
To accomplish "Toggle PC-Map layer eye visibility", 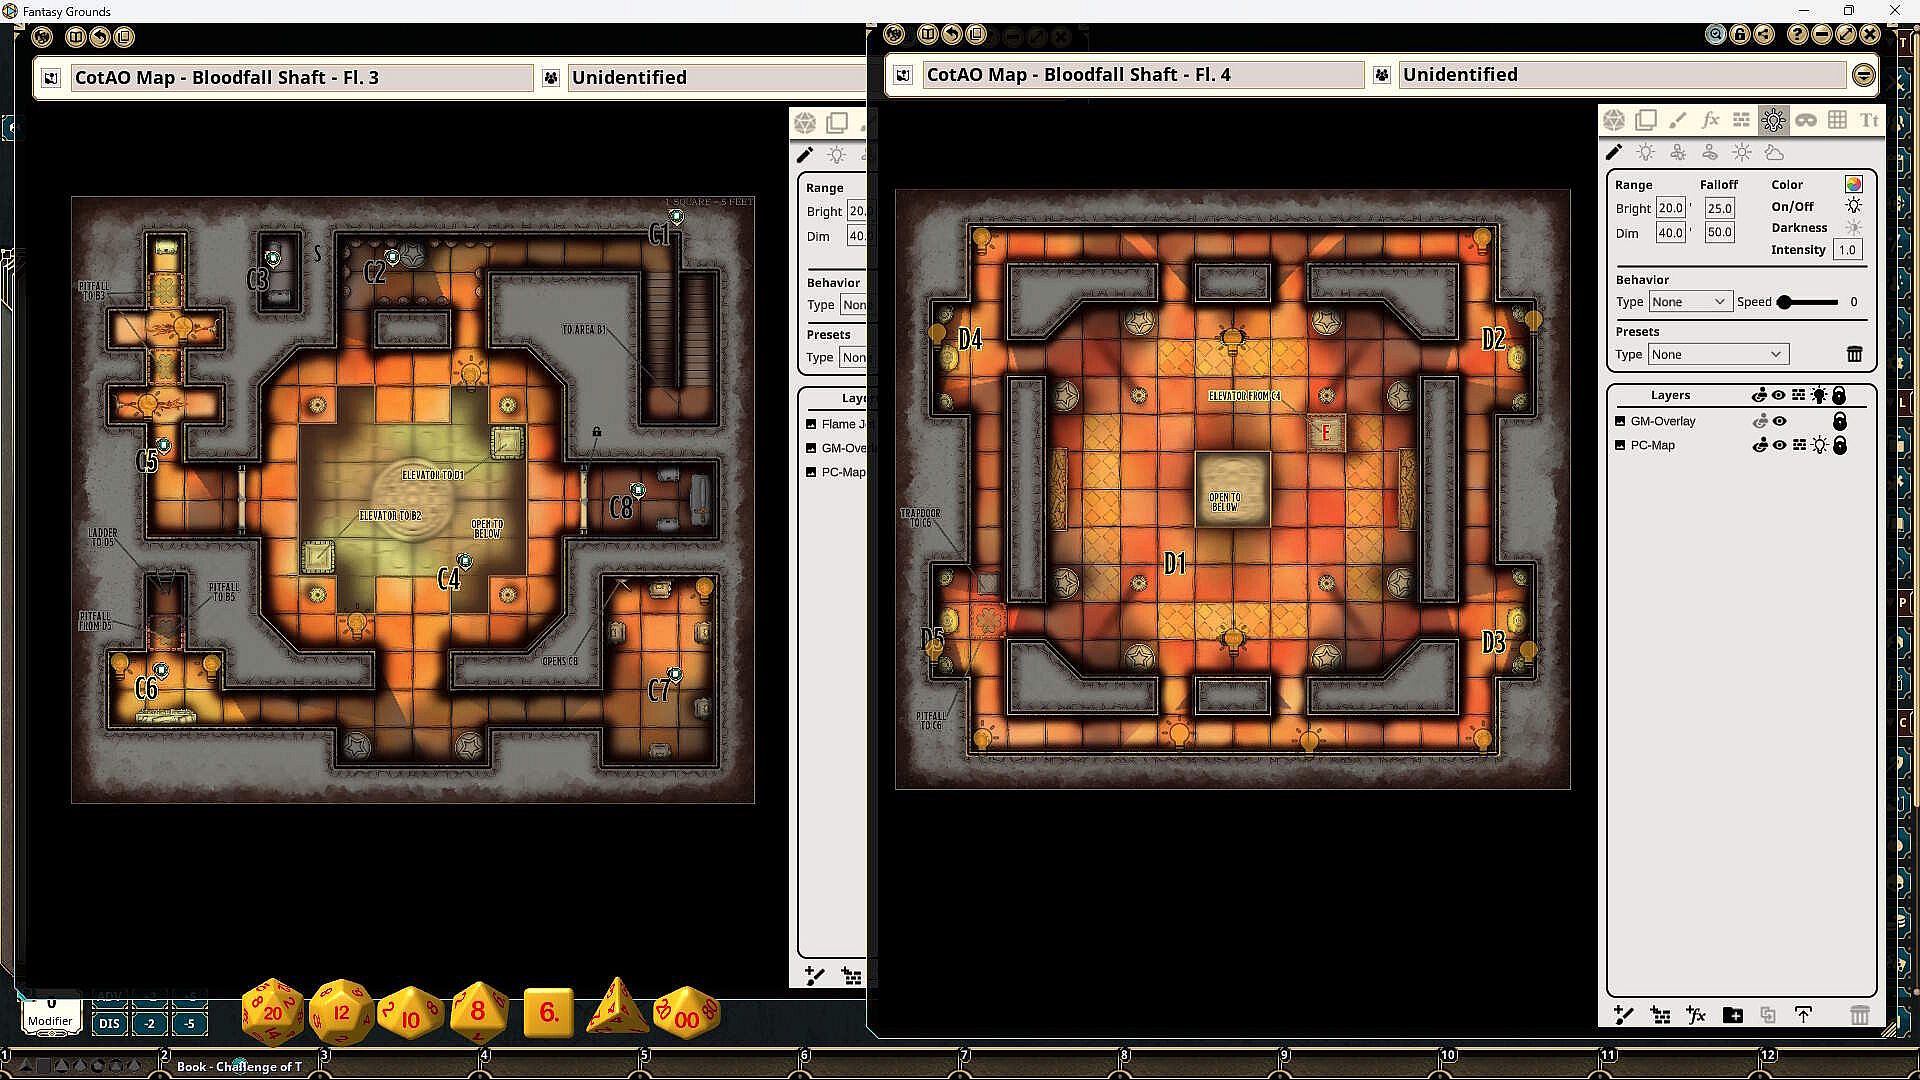I will [1779, 445].
